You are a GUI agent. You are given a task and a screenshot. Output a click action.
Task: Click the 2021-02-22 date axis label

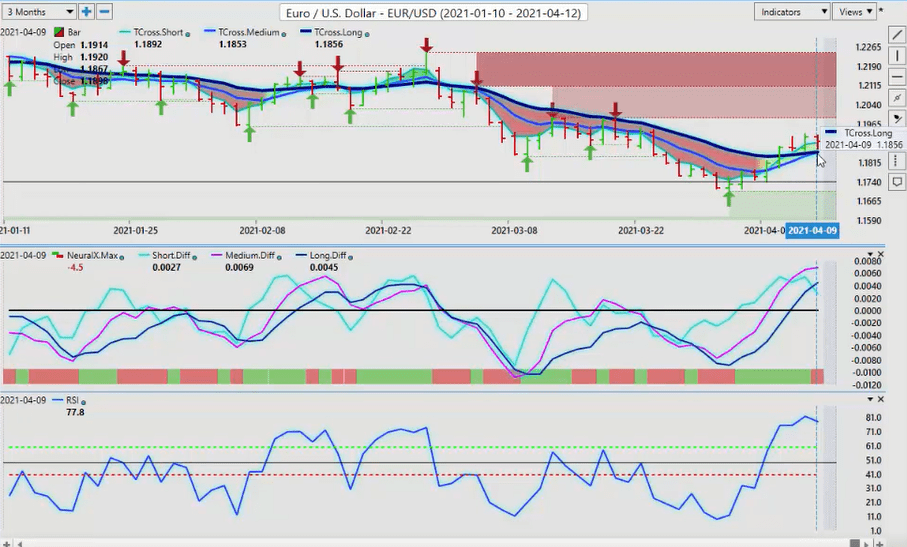pyautogui.click(x=388, y=230)
